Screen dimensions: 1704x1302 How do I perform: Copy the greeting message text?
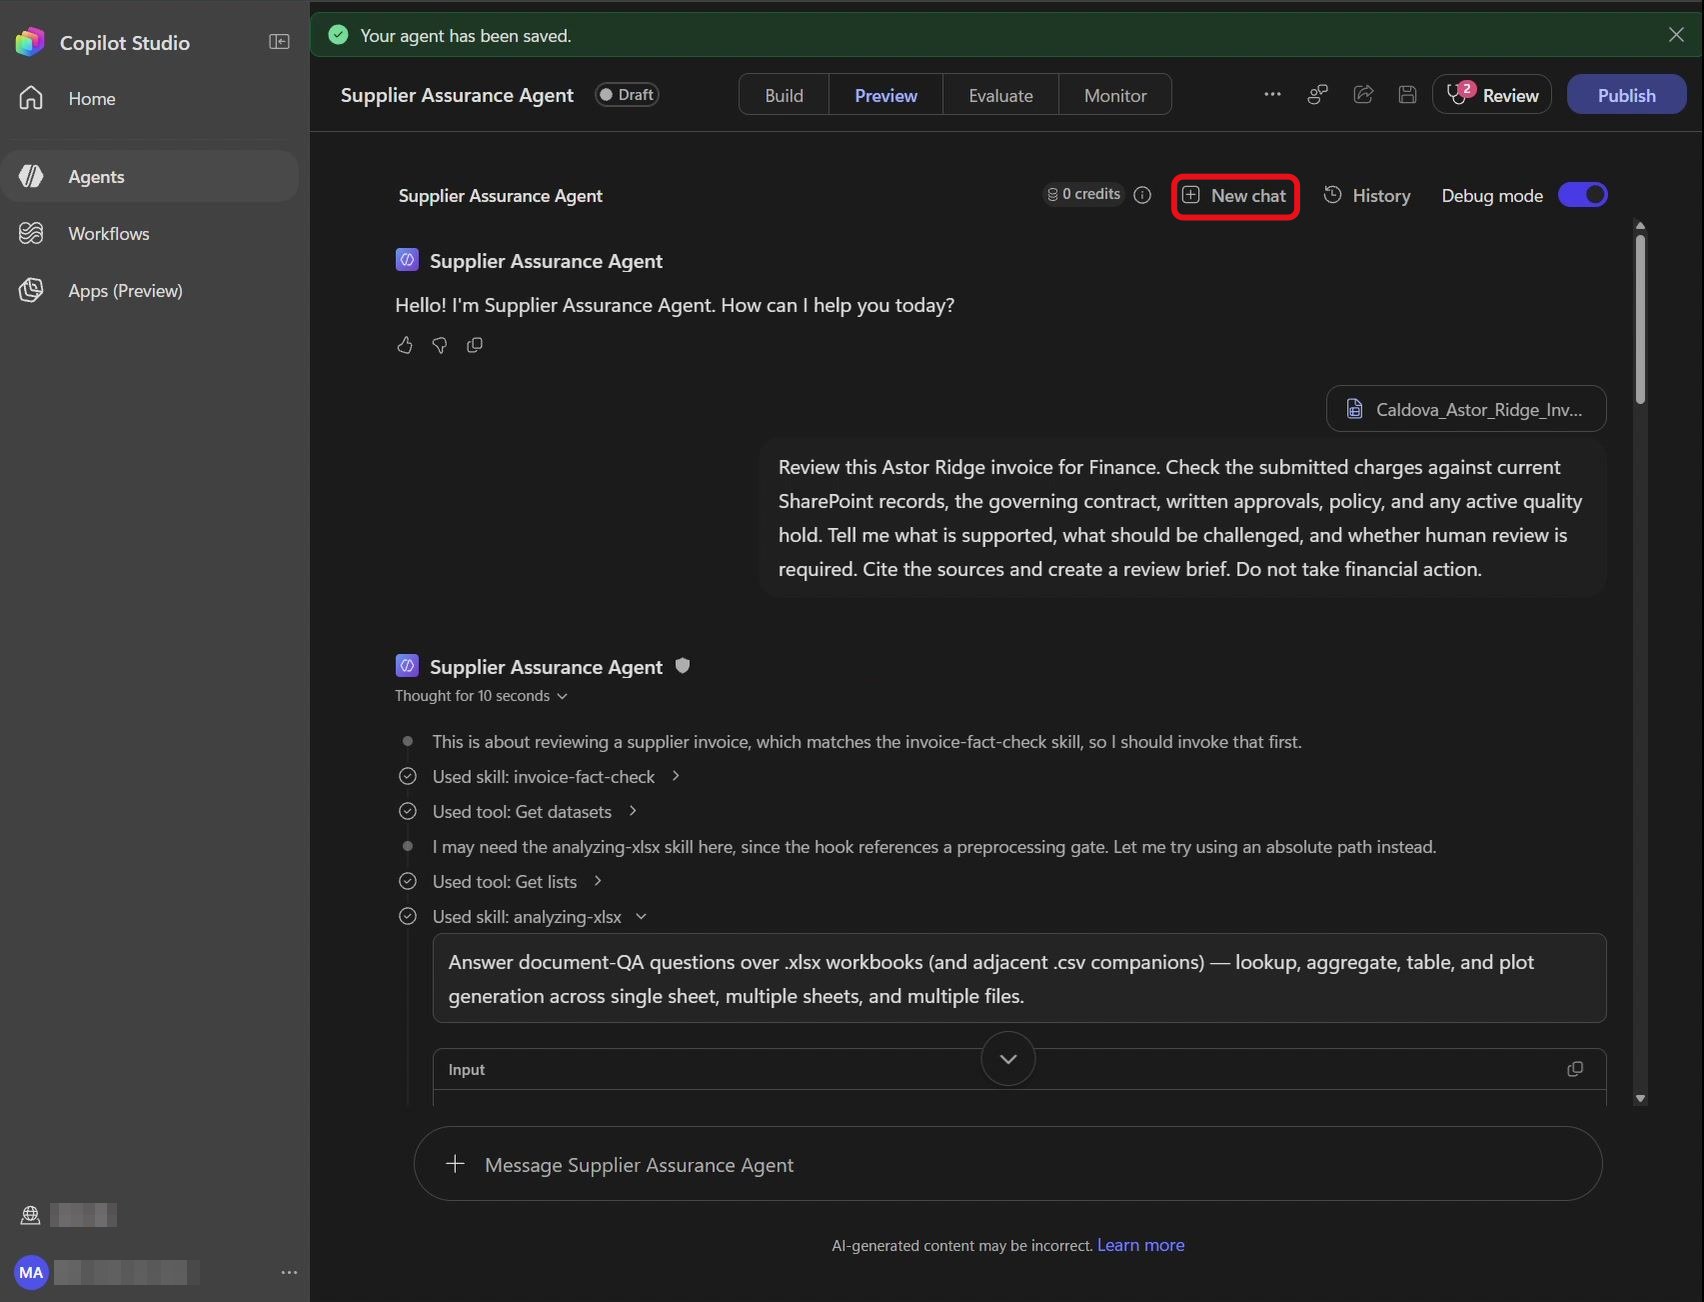tap(475, 345)
